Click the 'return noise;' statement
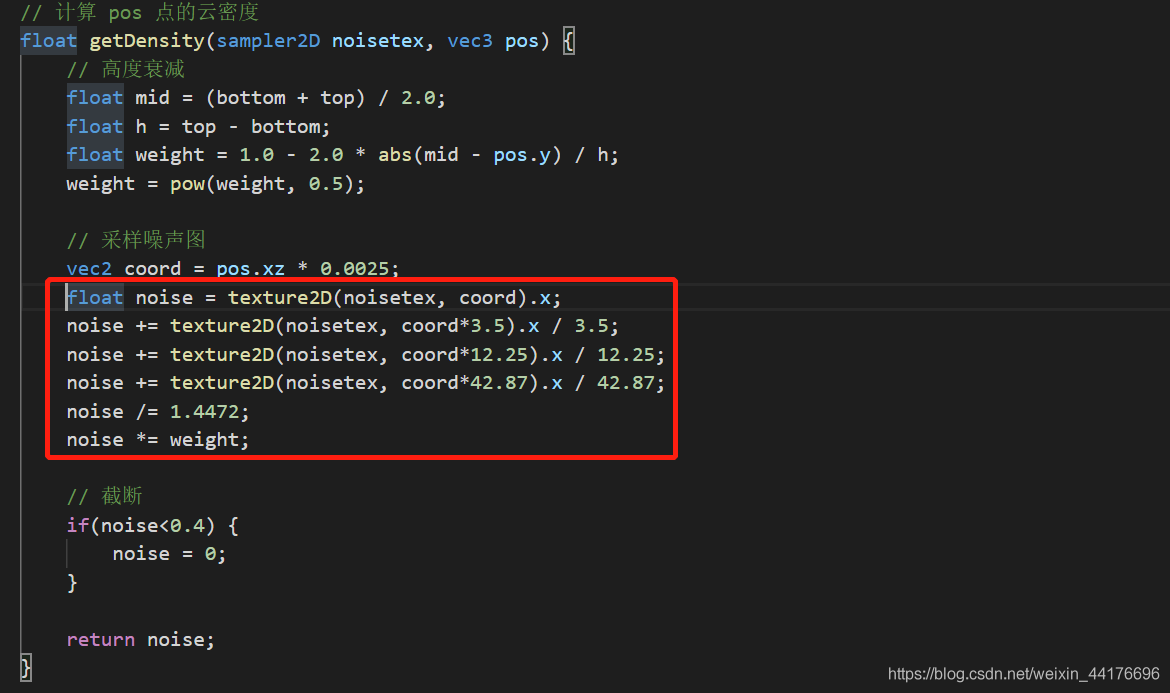This screenshot has width=1170, height=693. (x=140, y=639)
